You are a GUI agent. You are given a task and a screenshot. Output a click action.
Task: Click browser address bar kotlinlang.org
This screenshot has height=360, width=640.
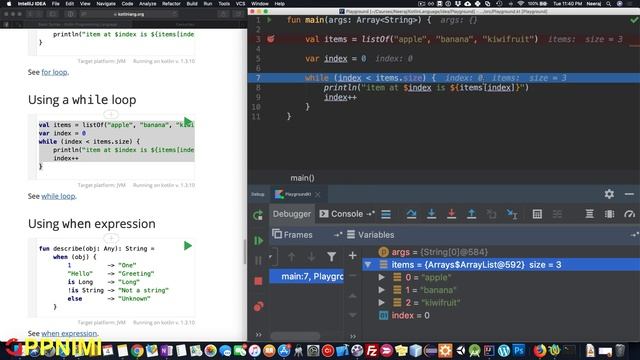tap(129, 14)
